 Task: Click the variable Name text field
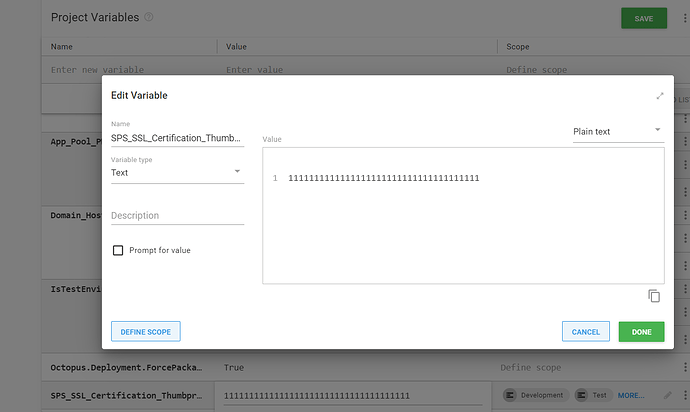pos(177,138)
